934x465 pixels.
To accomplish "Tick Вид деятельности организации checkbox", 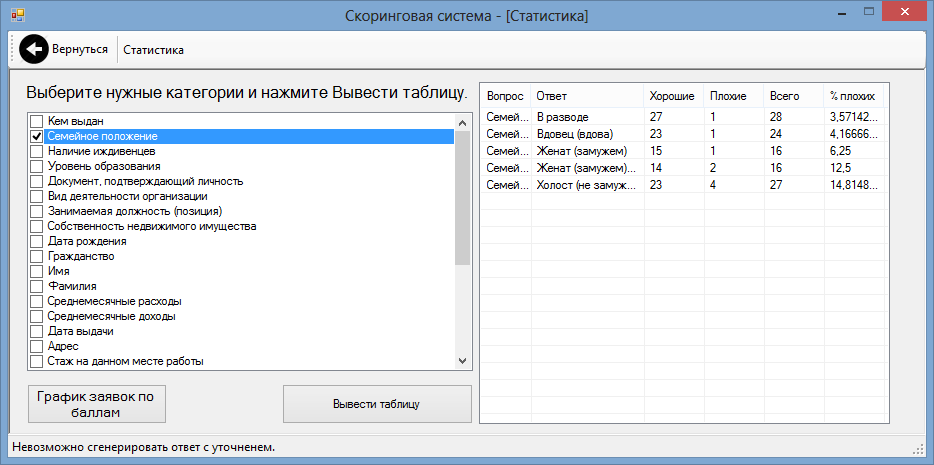I will 37,196.
